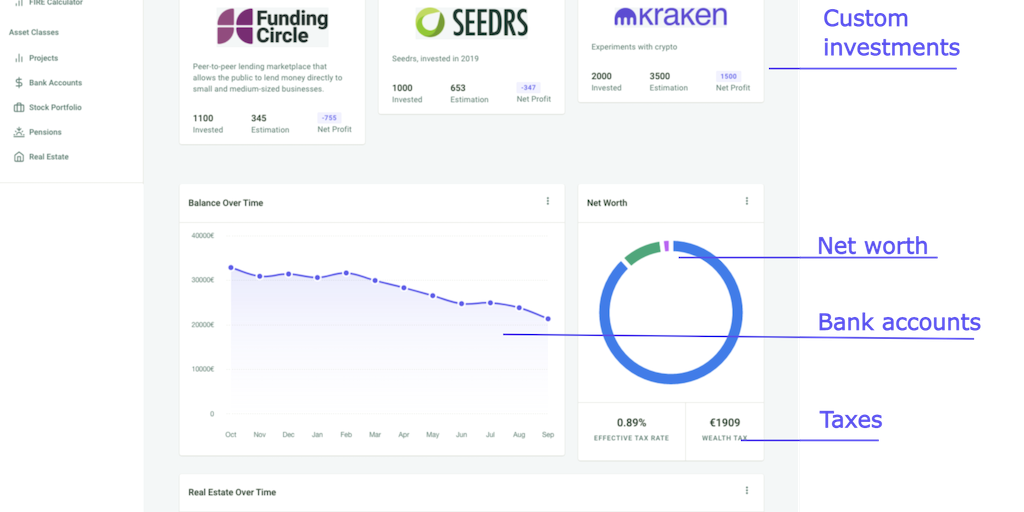The height and width of the screenshot is (512, 1024).
Task: Open Balance Over Time options menu
Action: click(548, 201)
